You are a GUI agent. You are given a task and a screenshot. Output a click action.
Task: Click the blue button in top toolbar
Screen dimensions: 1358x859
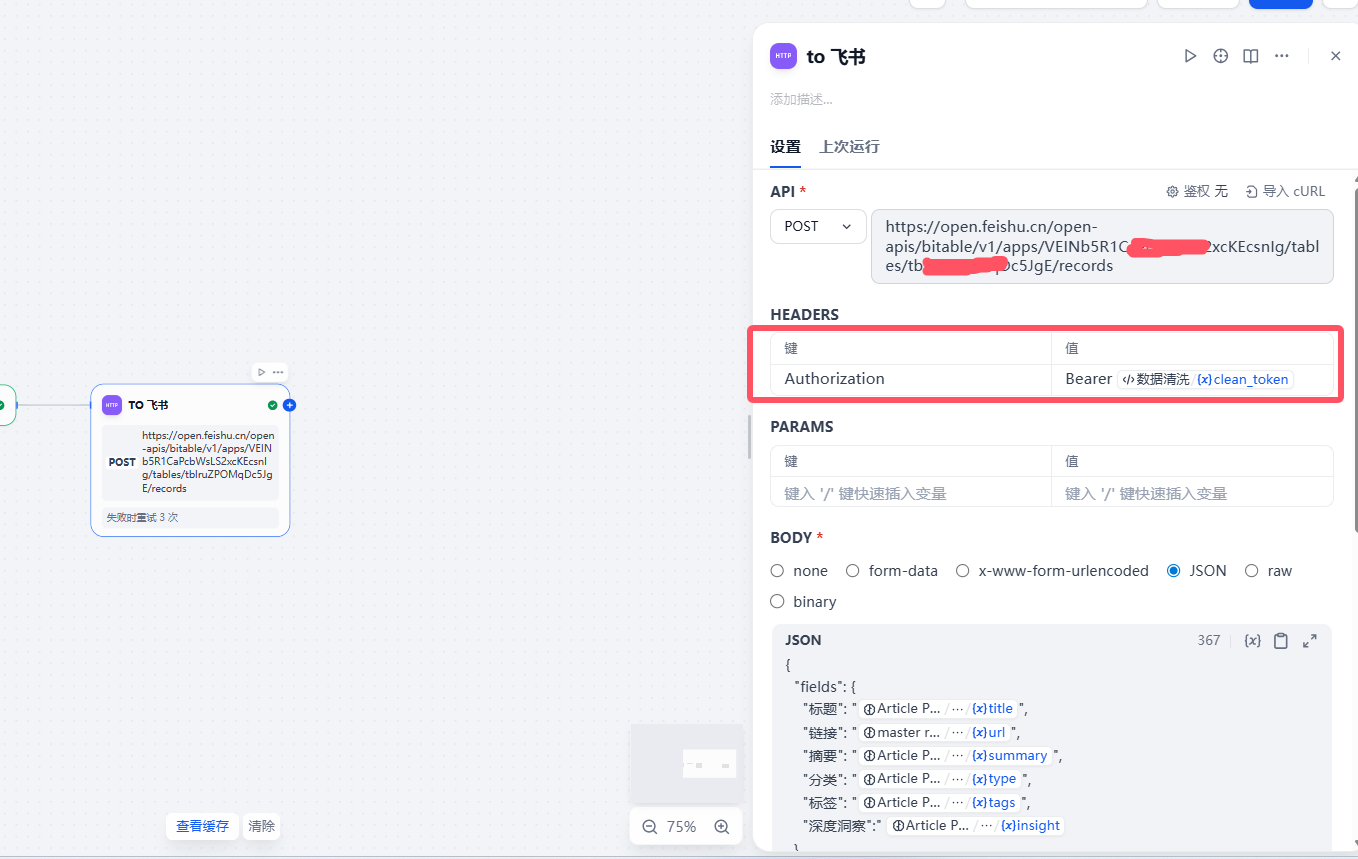1280,4
